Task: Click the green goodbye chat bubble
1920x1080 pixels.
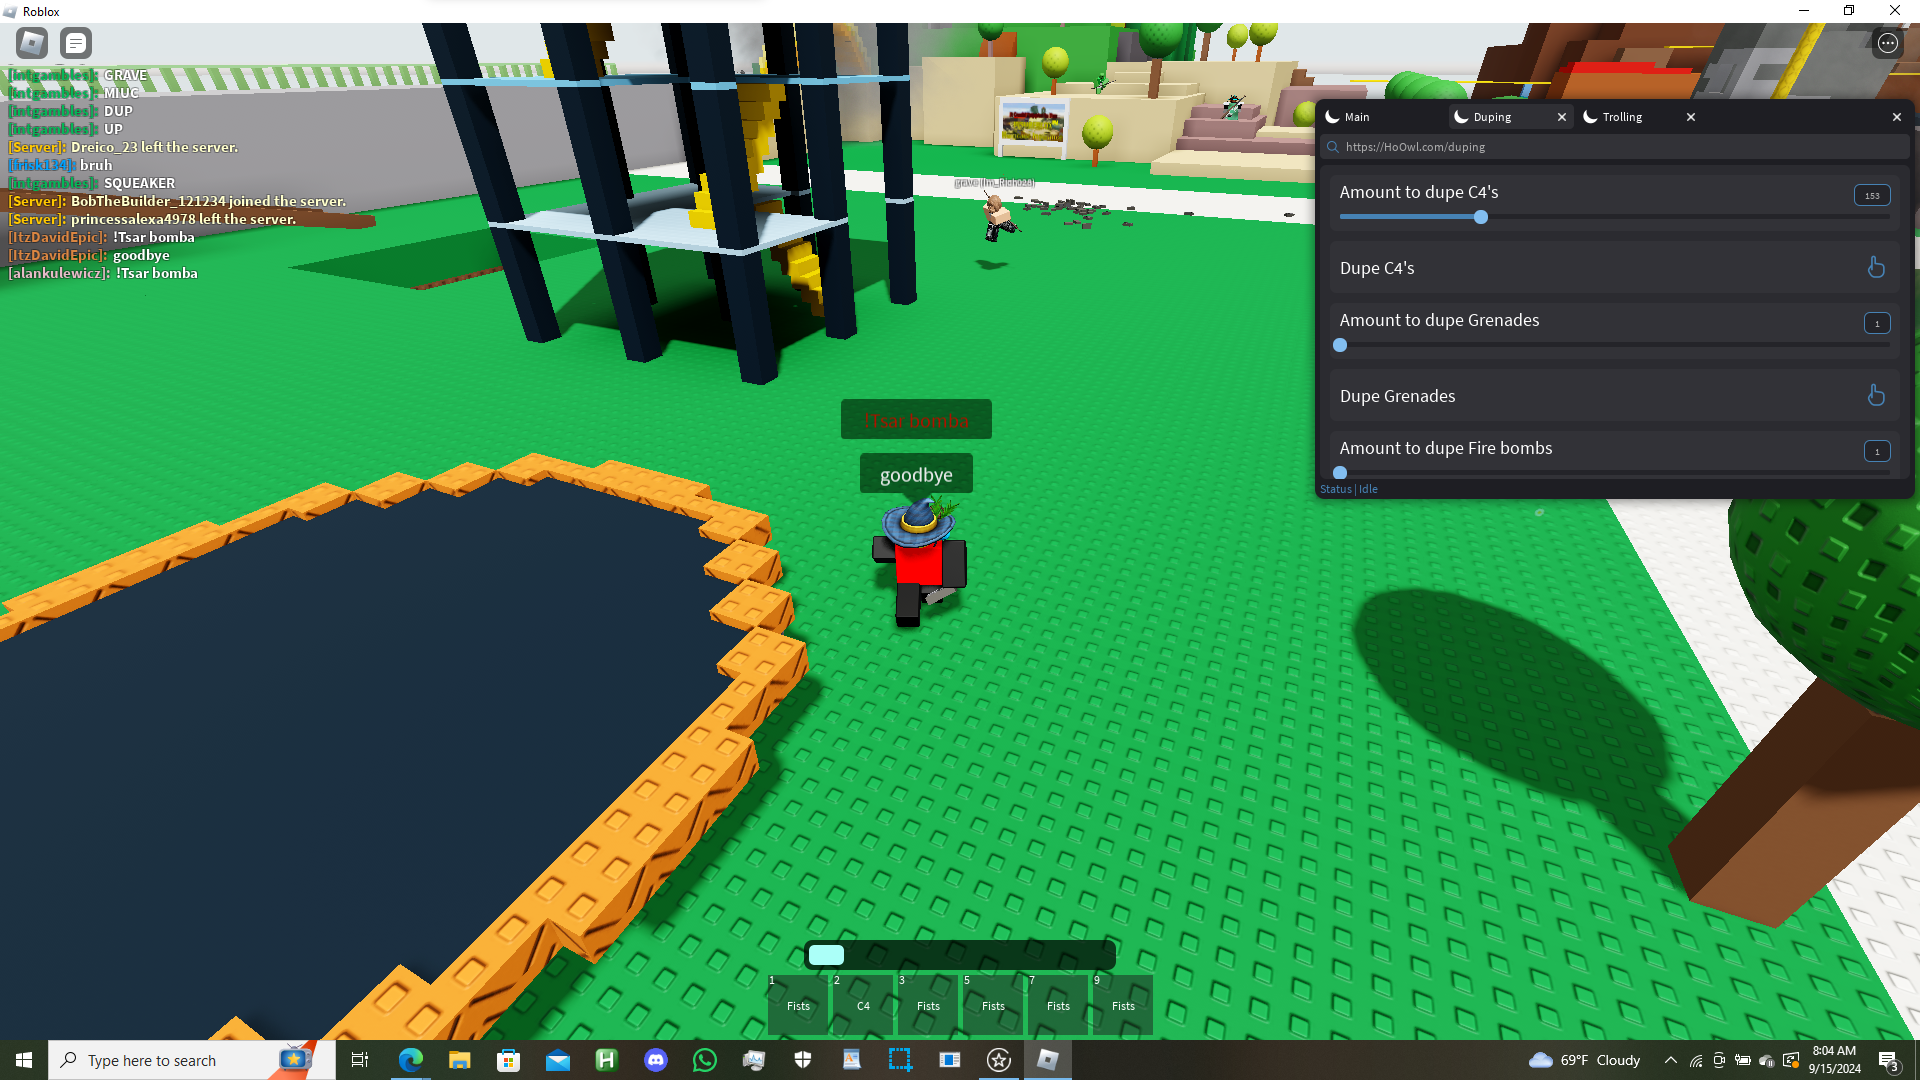Action: tap(916, 474)
